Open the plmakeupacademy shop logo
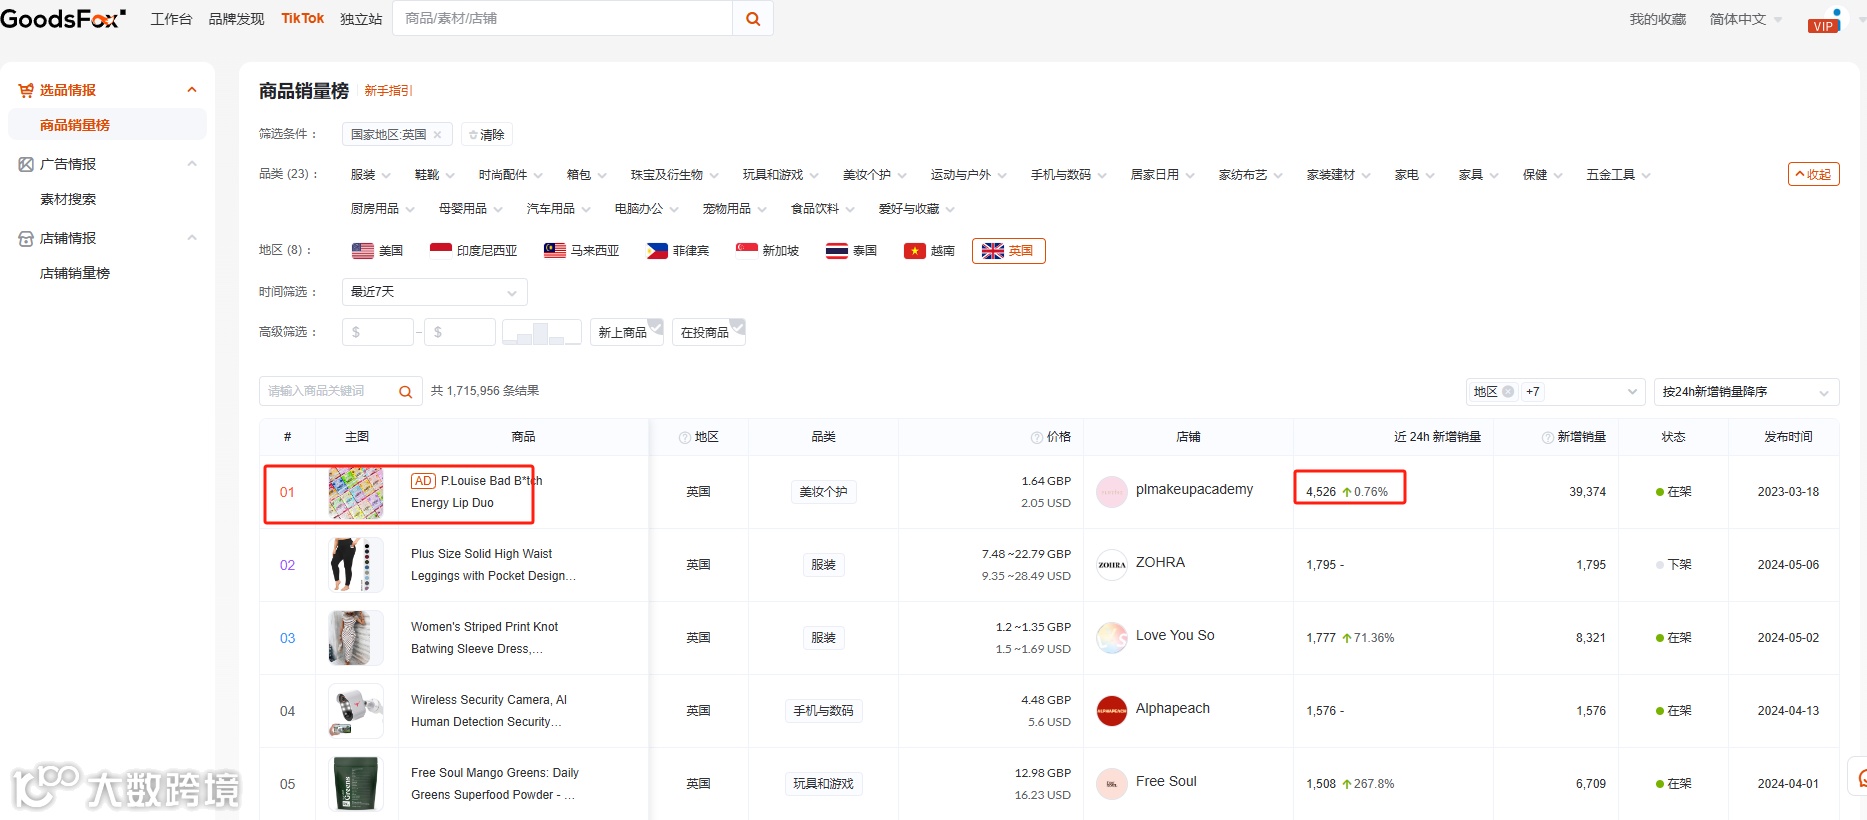1867x820 pixels. click(x=1112, y=492)
